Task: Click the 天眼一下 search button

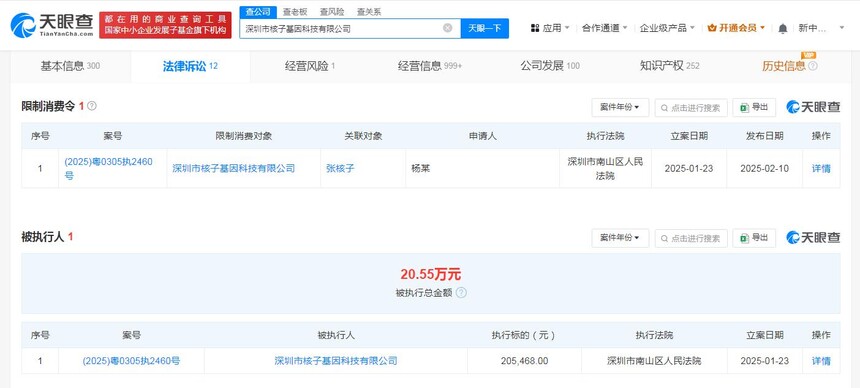Action: [x=485, y=28]
